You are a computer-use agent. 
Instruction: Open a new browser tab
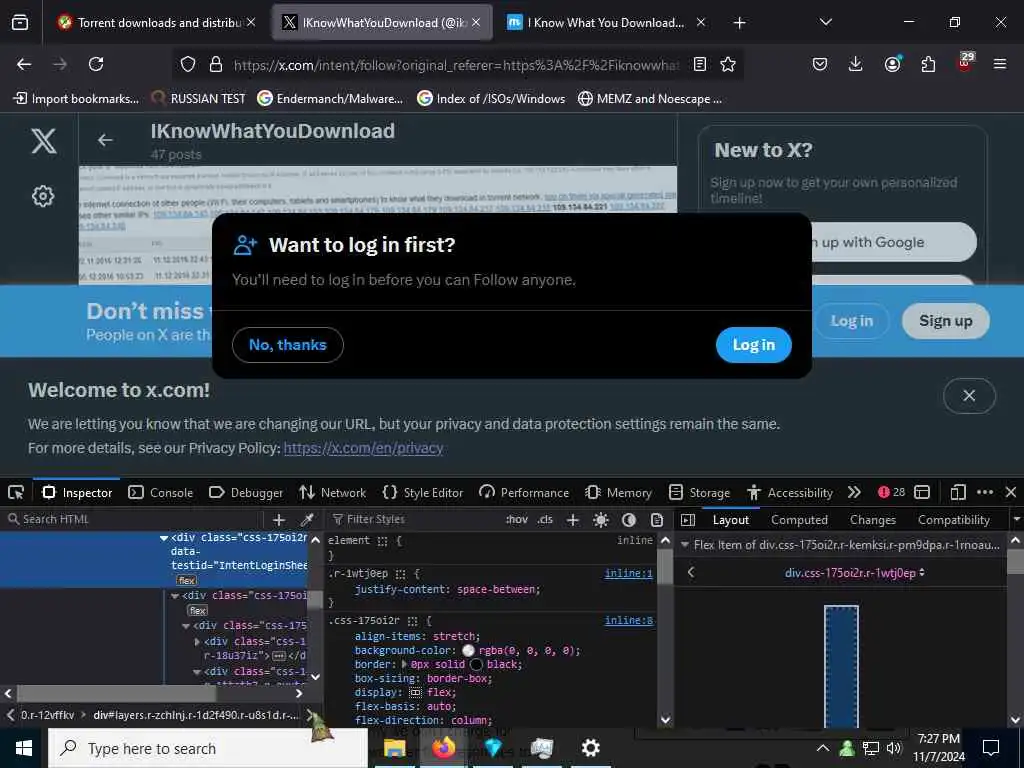739,23
